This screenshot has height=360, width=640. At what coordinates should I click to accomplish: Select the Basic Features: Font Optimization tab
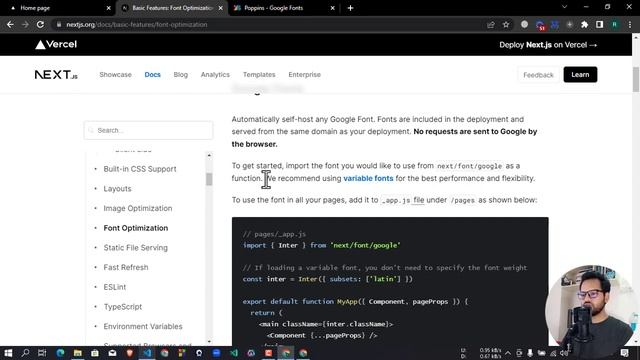172,8
